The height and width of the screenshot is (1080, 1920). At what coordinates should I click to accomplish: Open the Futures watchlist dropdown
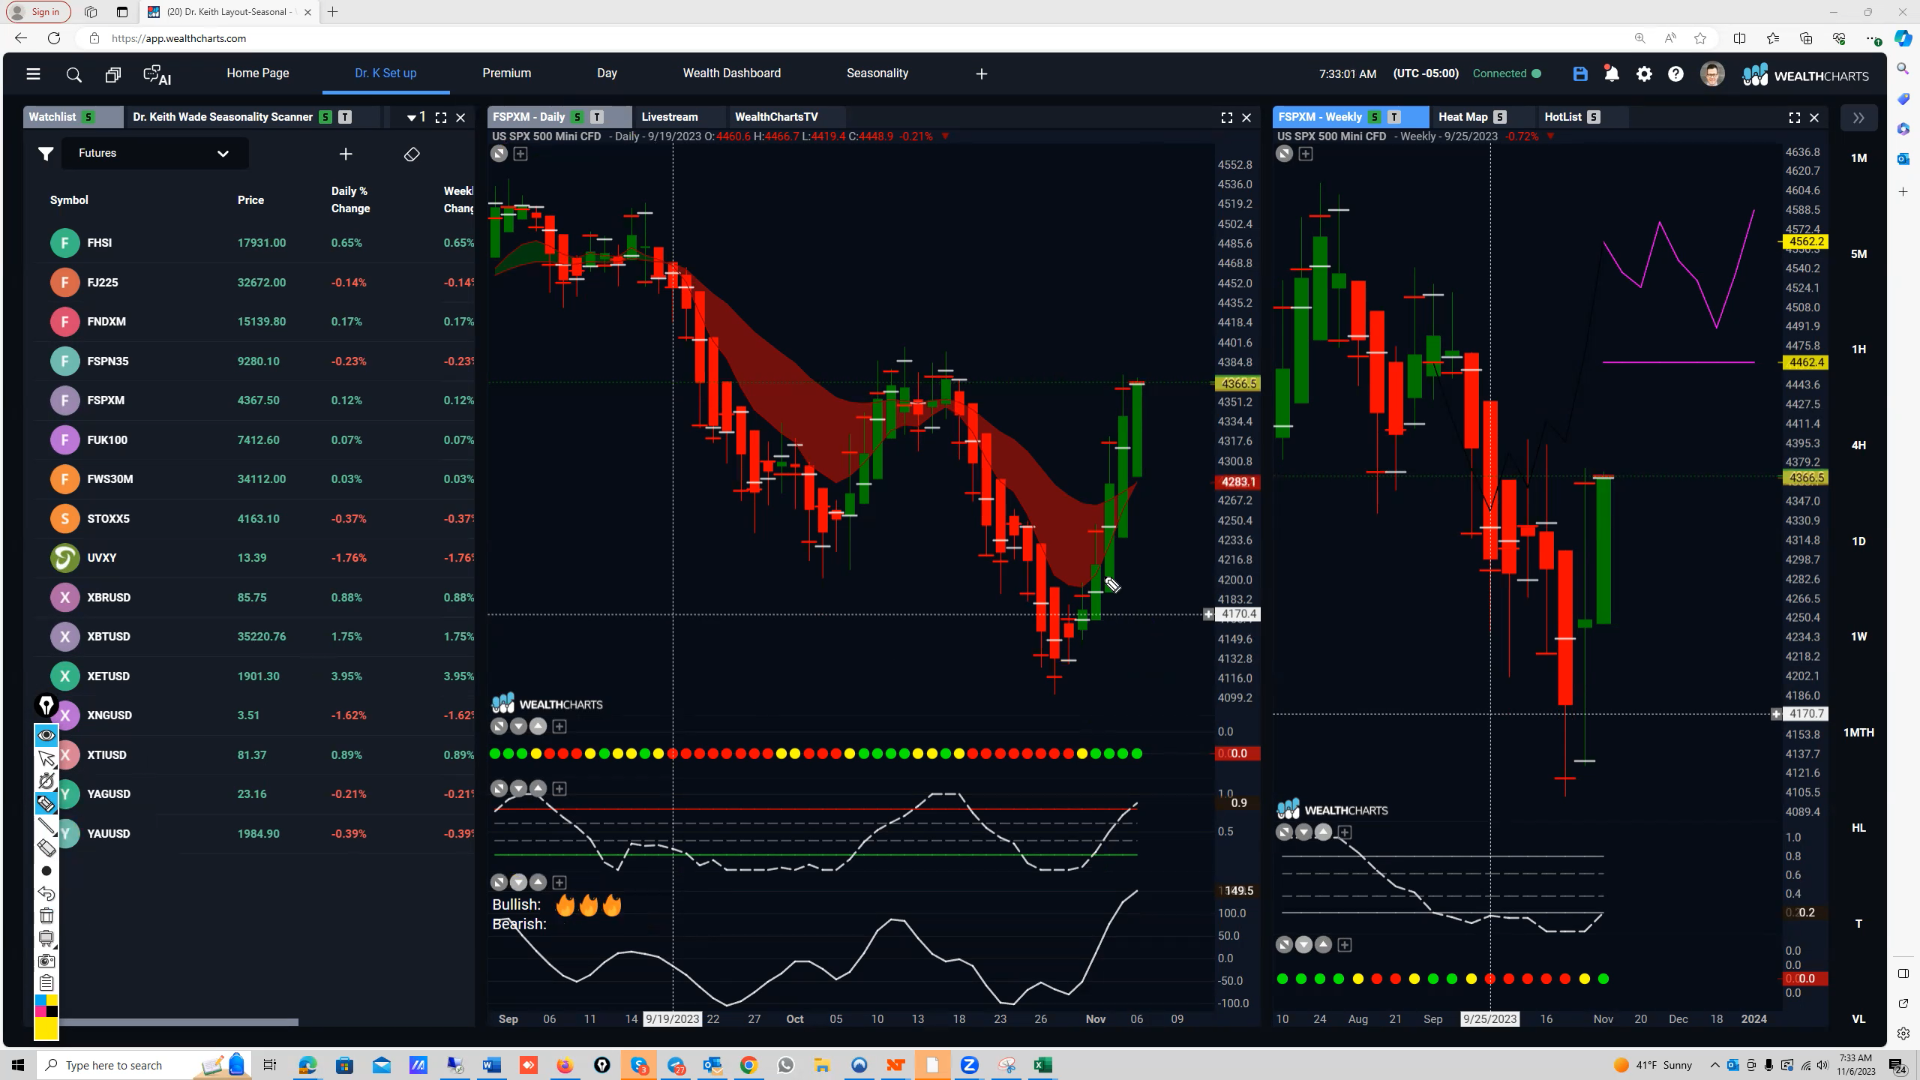coord(154,154)
